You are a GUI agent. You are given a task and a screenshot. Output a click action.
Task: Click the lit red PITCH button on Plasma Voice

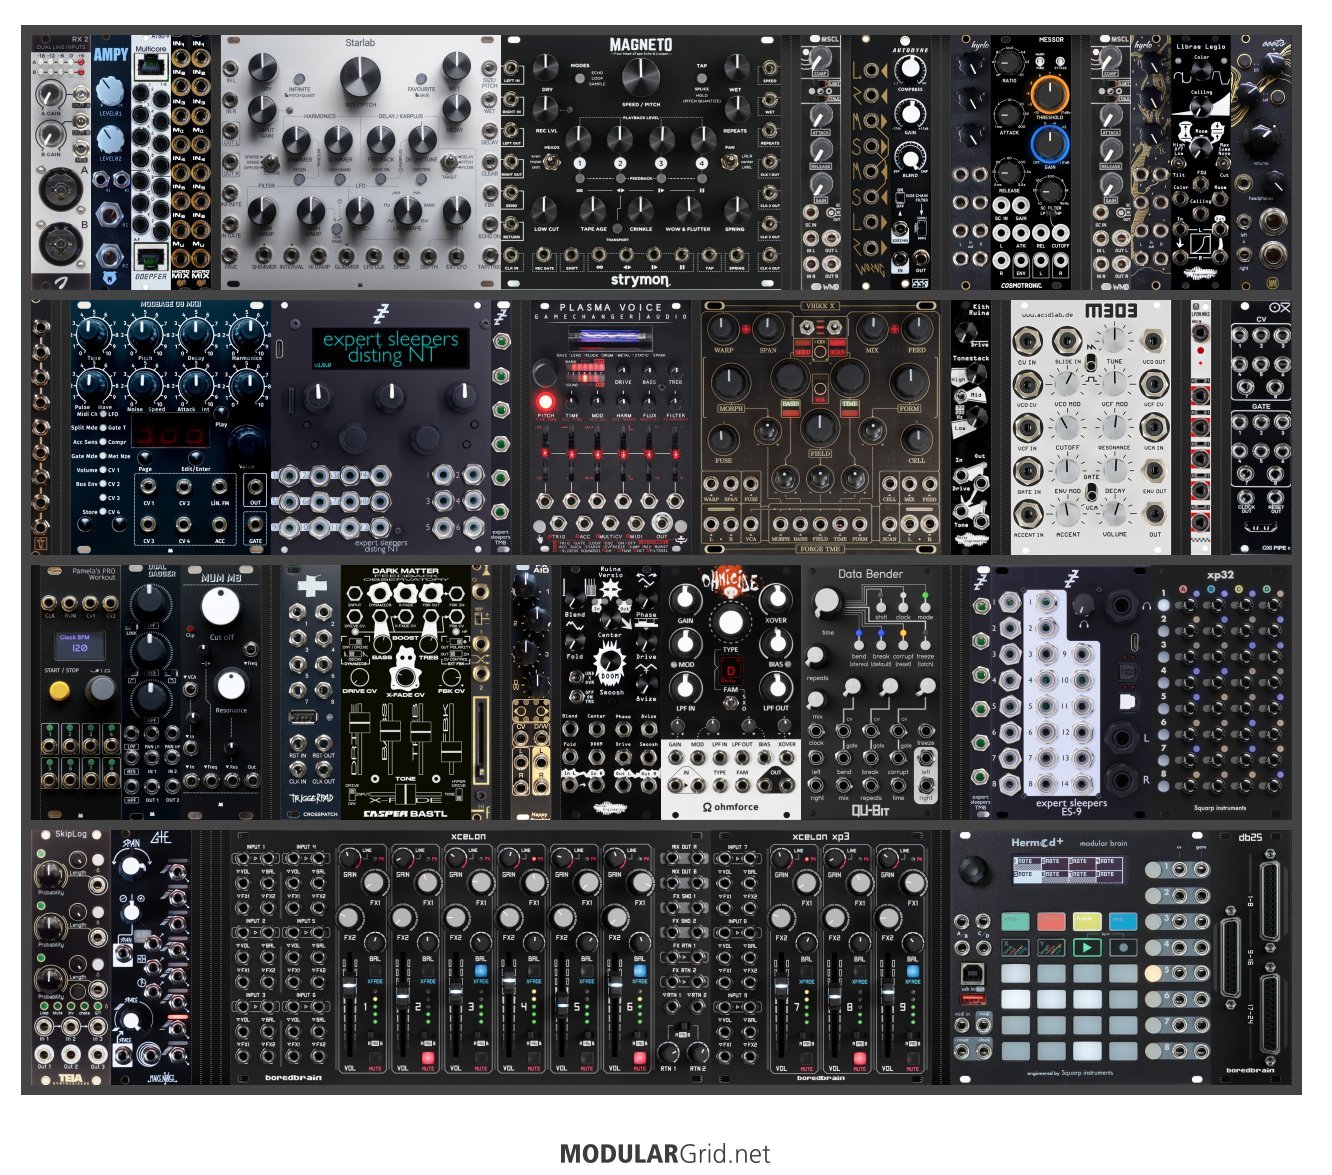(546, 402)
